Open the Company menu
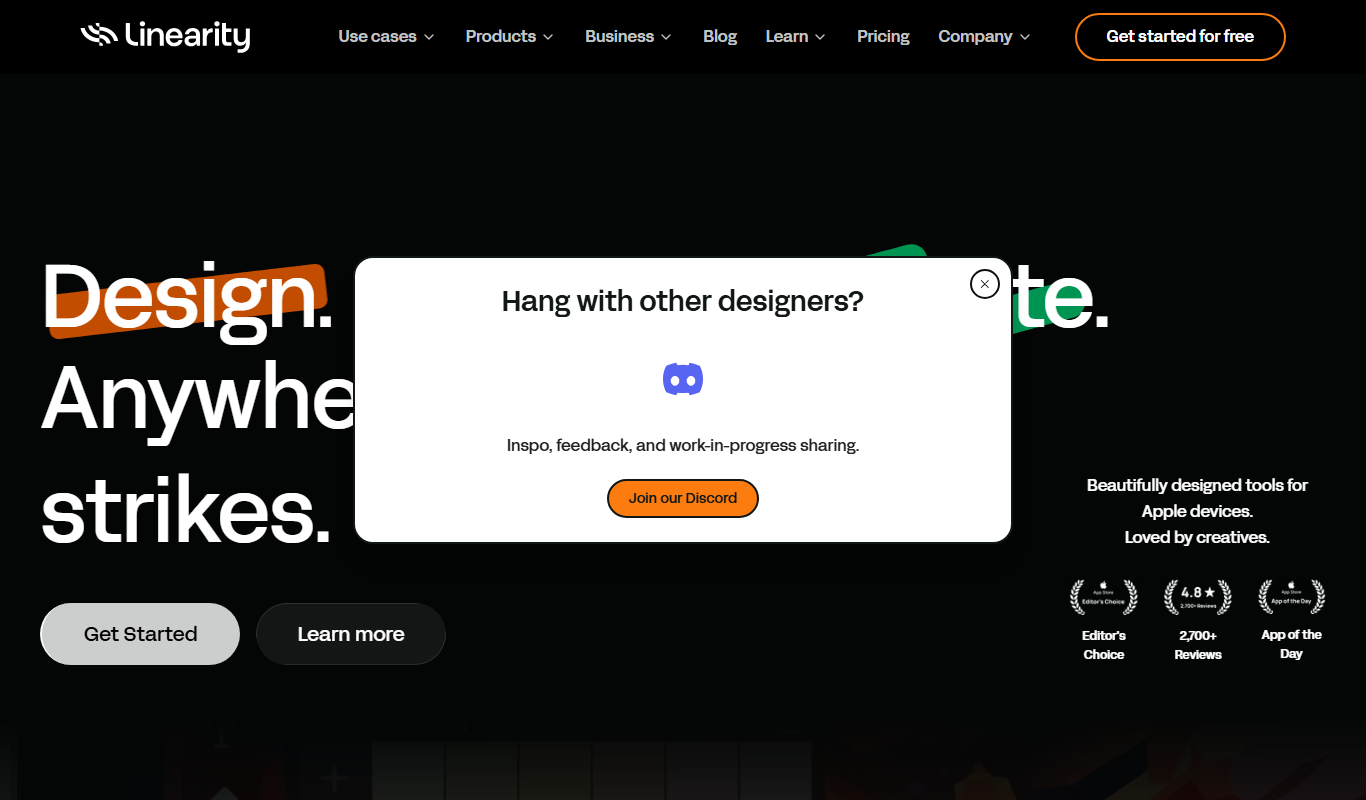Image resolution: width=1366 pixels, height=800 pixels. coord(984,36)
